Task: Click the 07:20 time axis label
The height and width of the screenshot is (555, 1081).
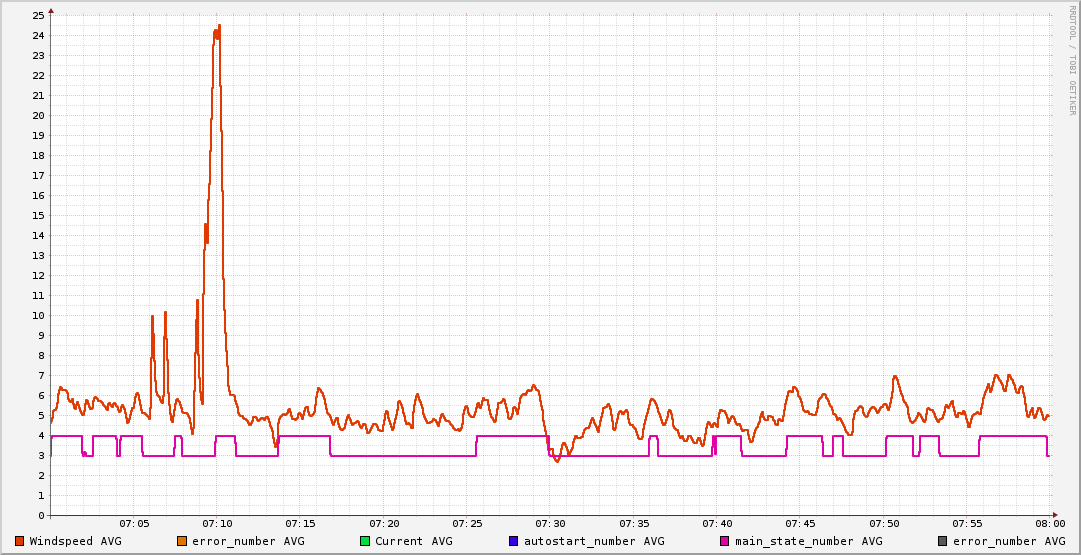Action: click(x=384, y=523)
